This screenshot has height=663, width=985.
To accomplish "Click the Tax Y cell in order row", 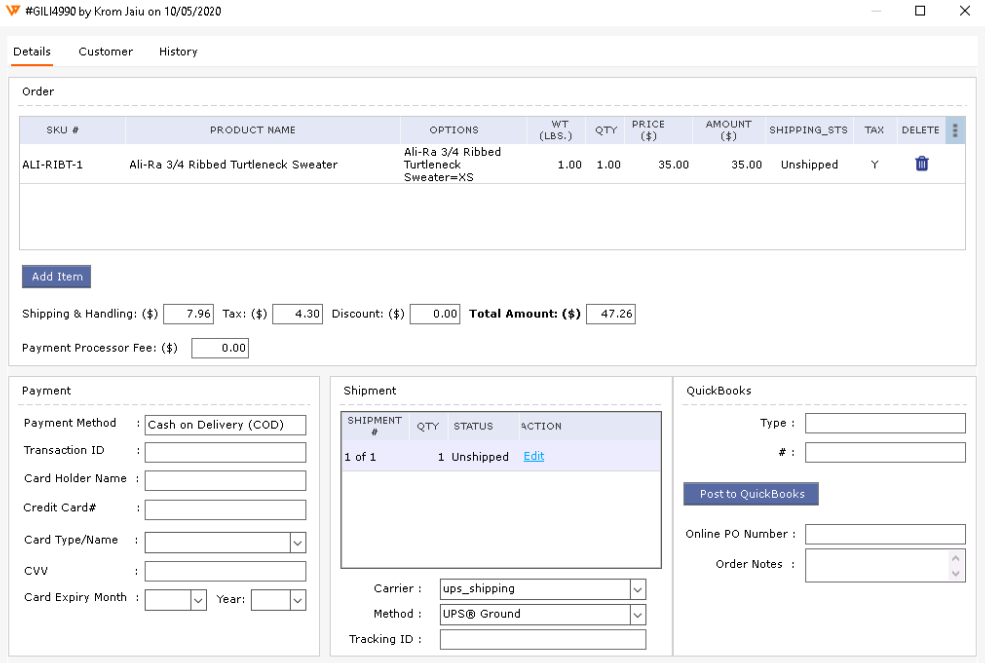I will click(x=874, y=165).
